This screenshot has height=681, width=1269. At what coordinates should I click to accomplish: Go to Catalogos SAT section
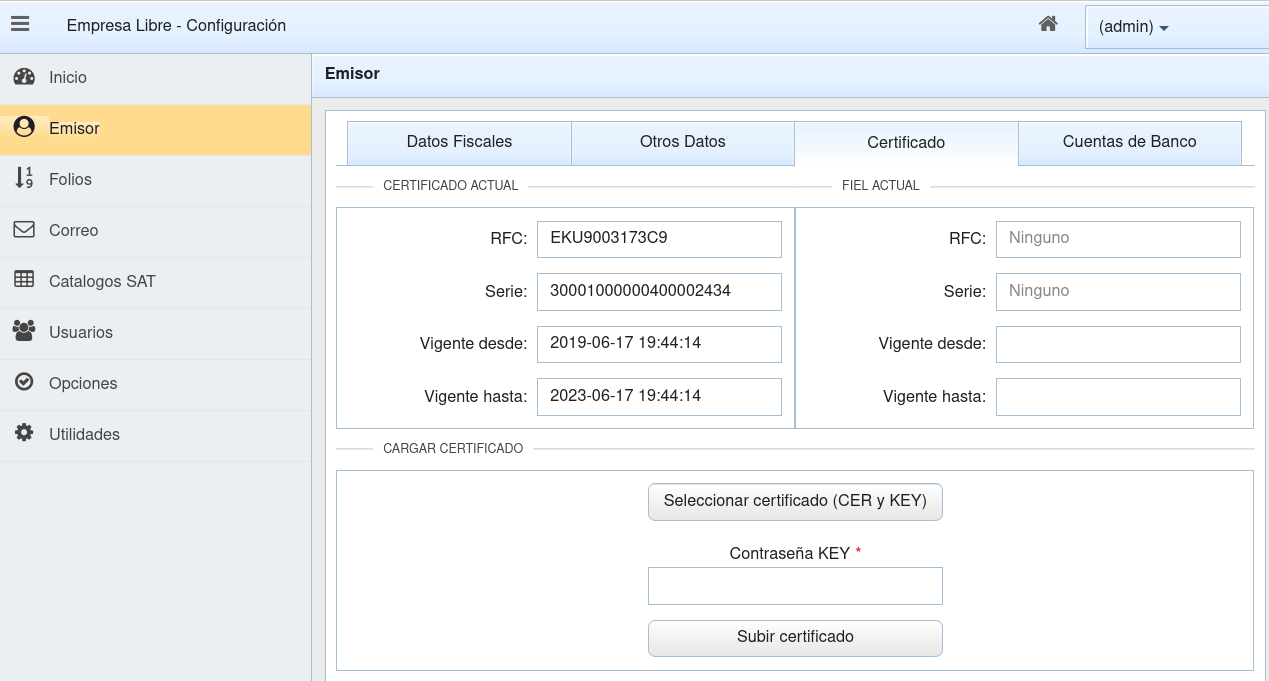pos(155,282)
